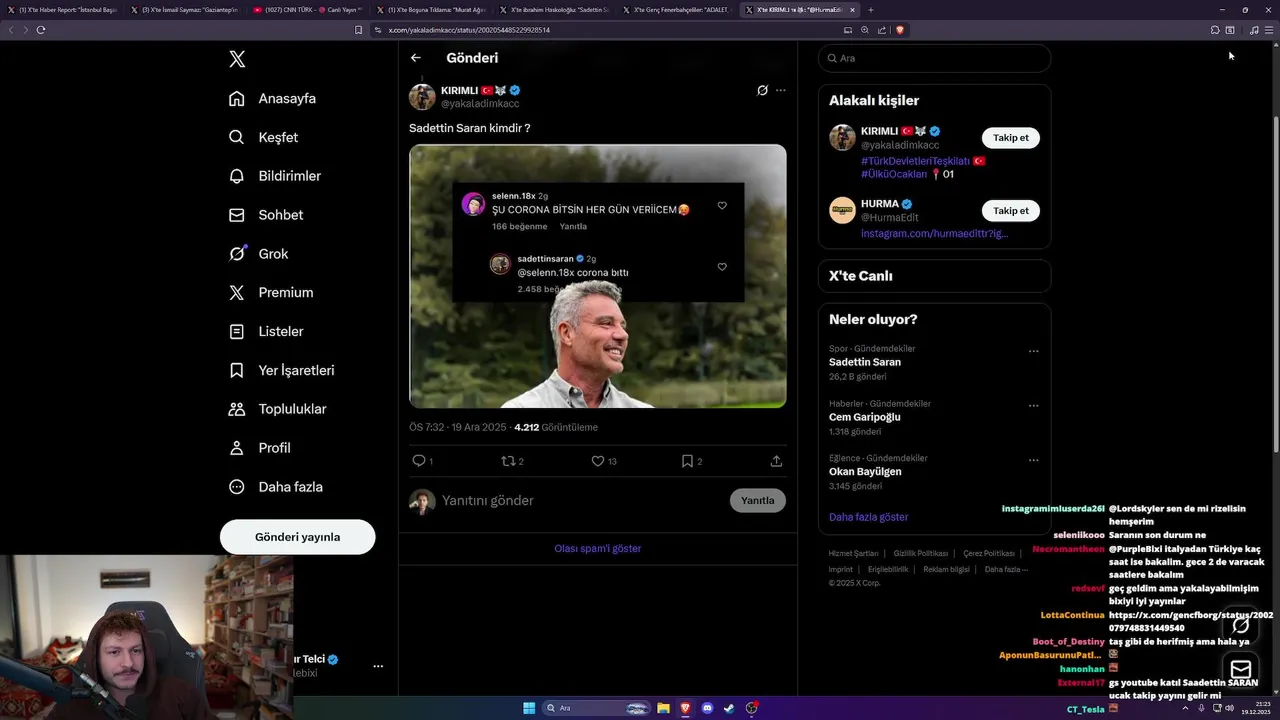Open the @yakaladimkacc handle on the post
The height and width of the screenshot is (720, 1280).
pyautogui.click(x=480, y=104)
